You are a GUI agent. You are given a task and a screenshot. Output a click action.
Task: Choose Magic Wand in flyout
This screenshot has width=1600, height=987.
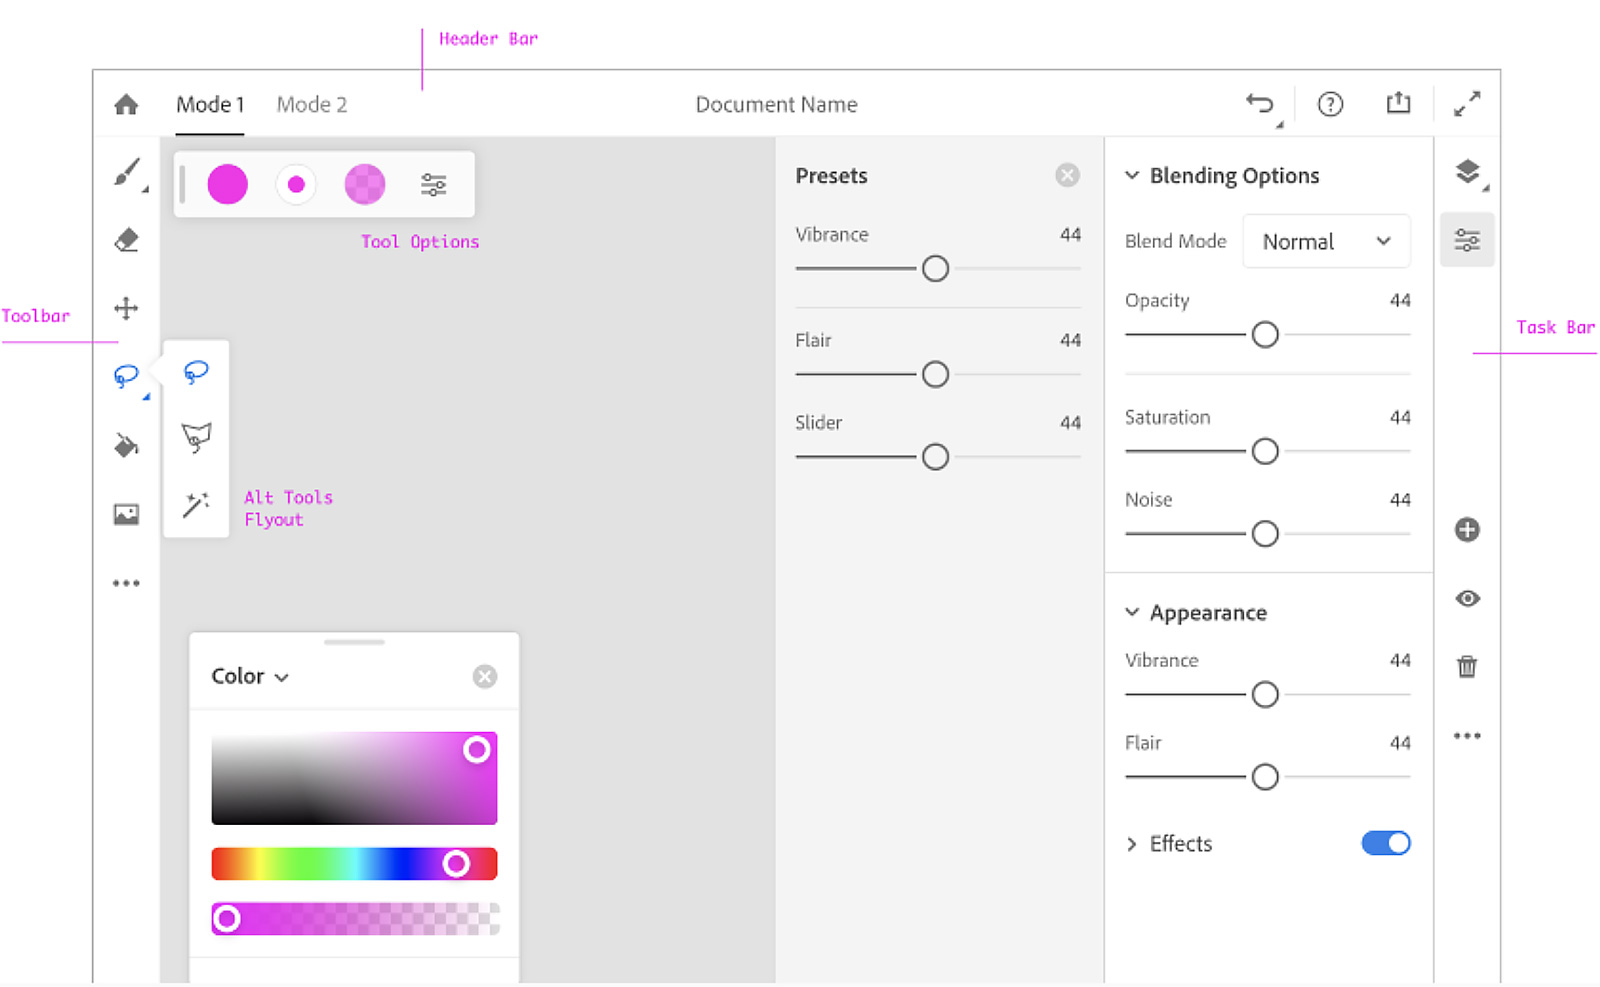196,504
